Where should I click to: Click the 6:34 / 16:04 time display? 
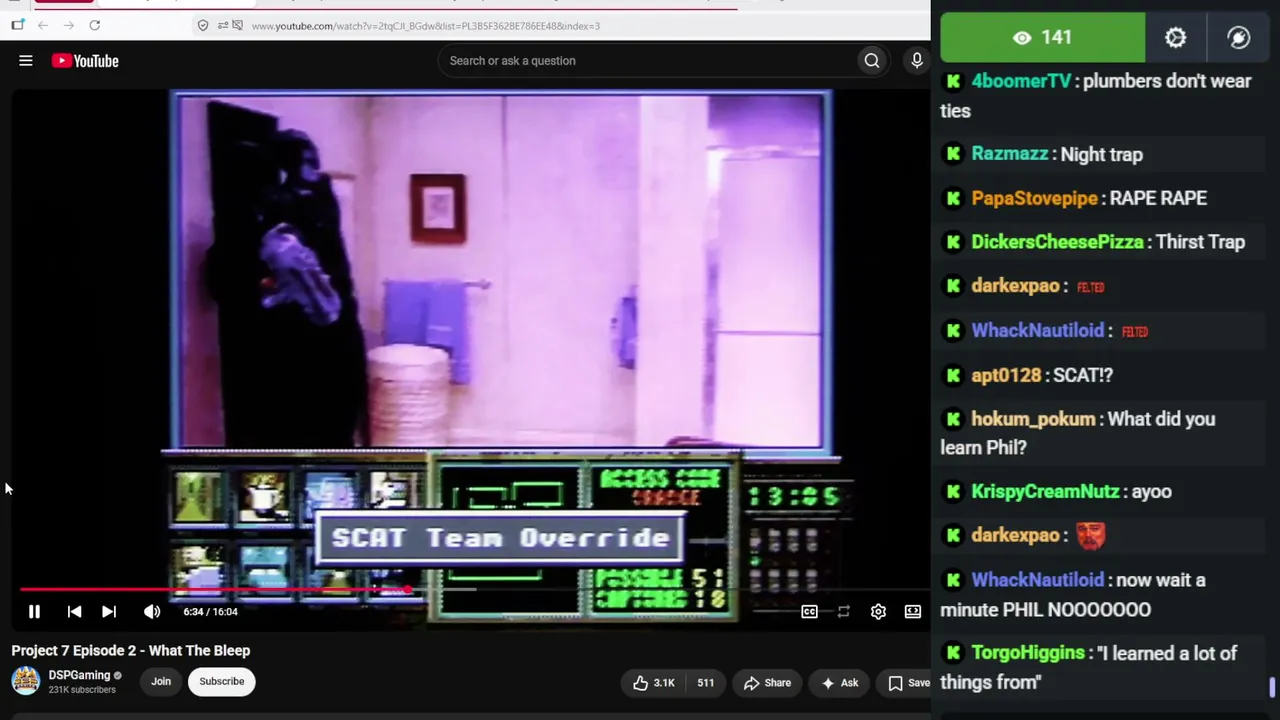(x=211, y=612)
